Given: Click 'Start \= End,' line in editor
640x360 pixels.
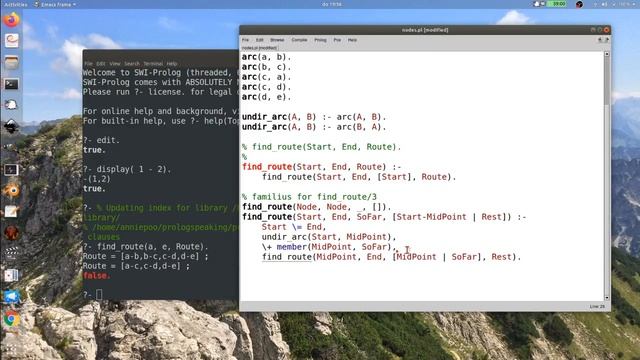Looking at the screenshot, I should [294, 227].
